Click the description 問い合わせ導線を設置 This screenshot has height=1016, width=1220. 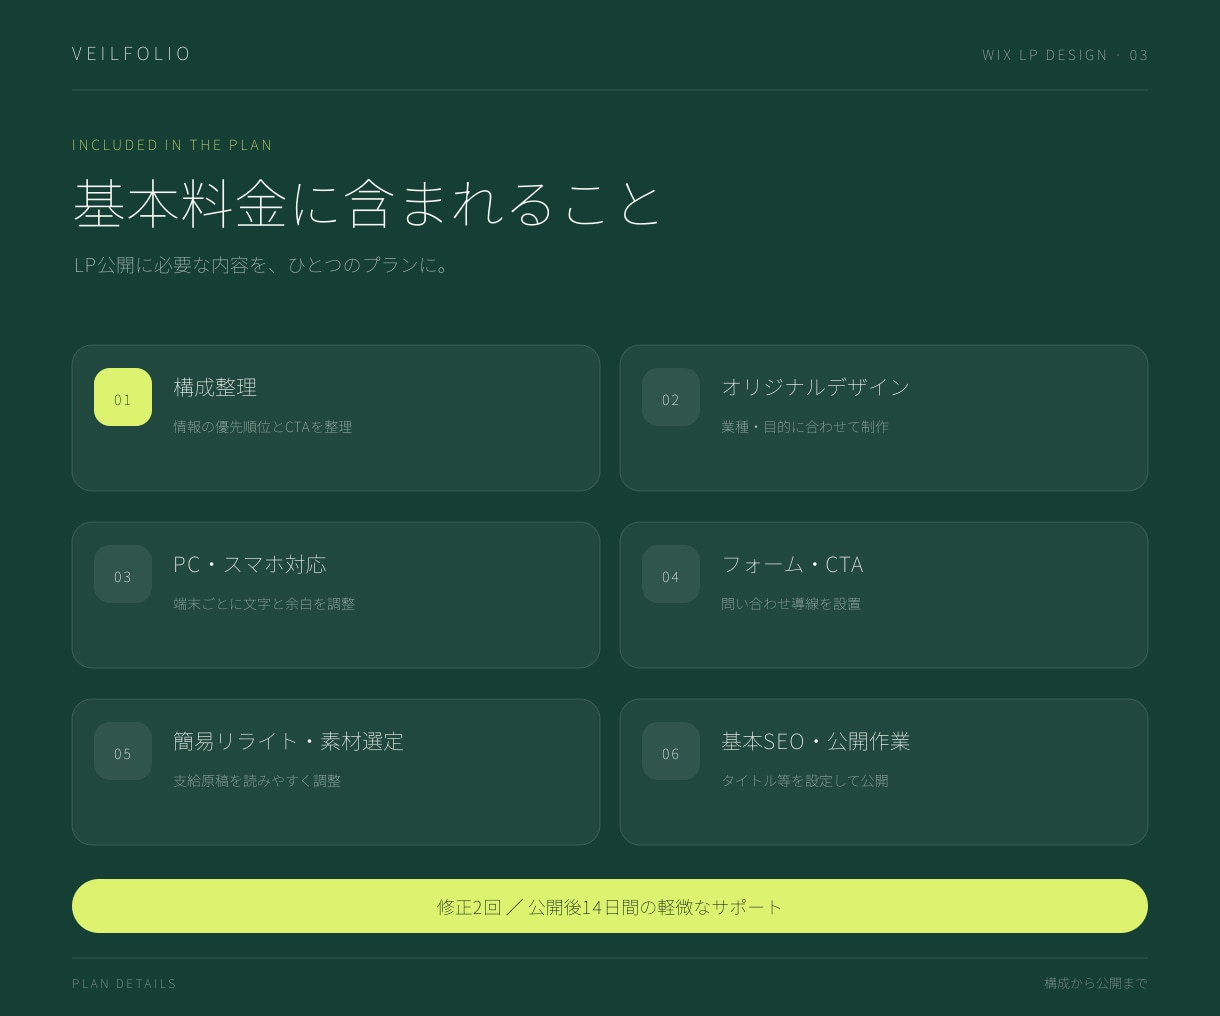(791, 604)
